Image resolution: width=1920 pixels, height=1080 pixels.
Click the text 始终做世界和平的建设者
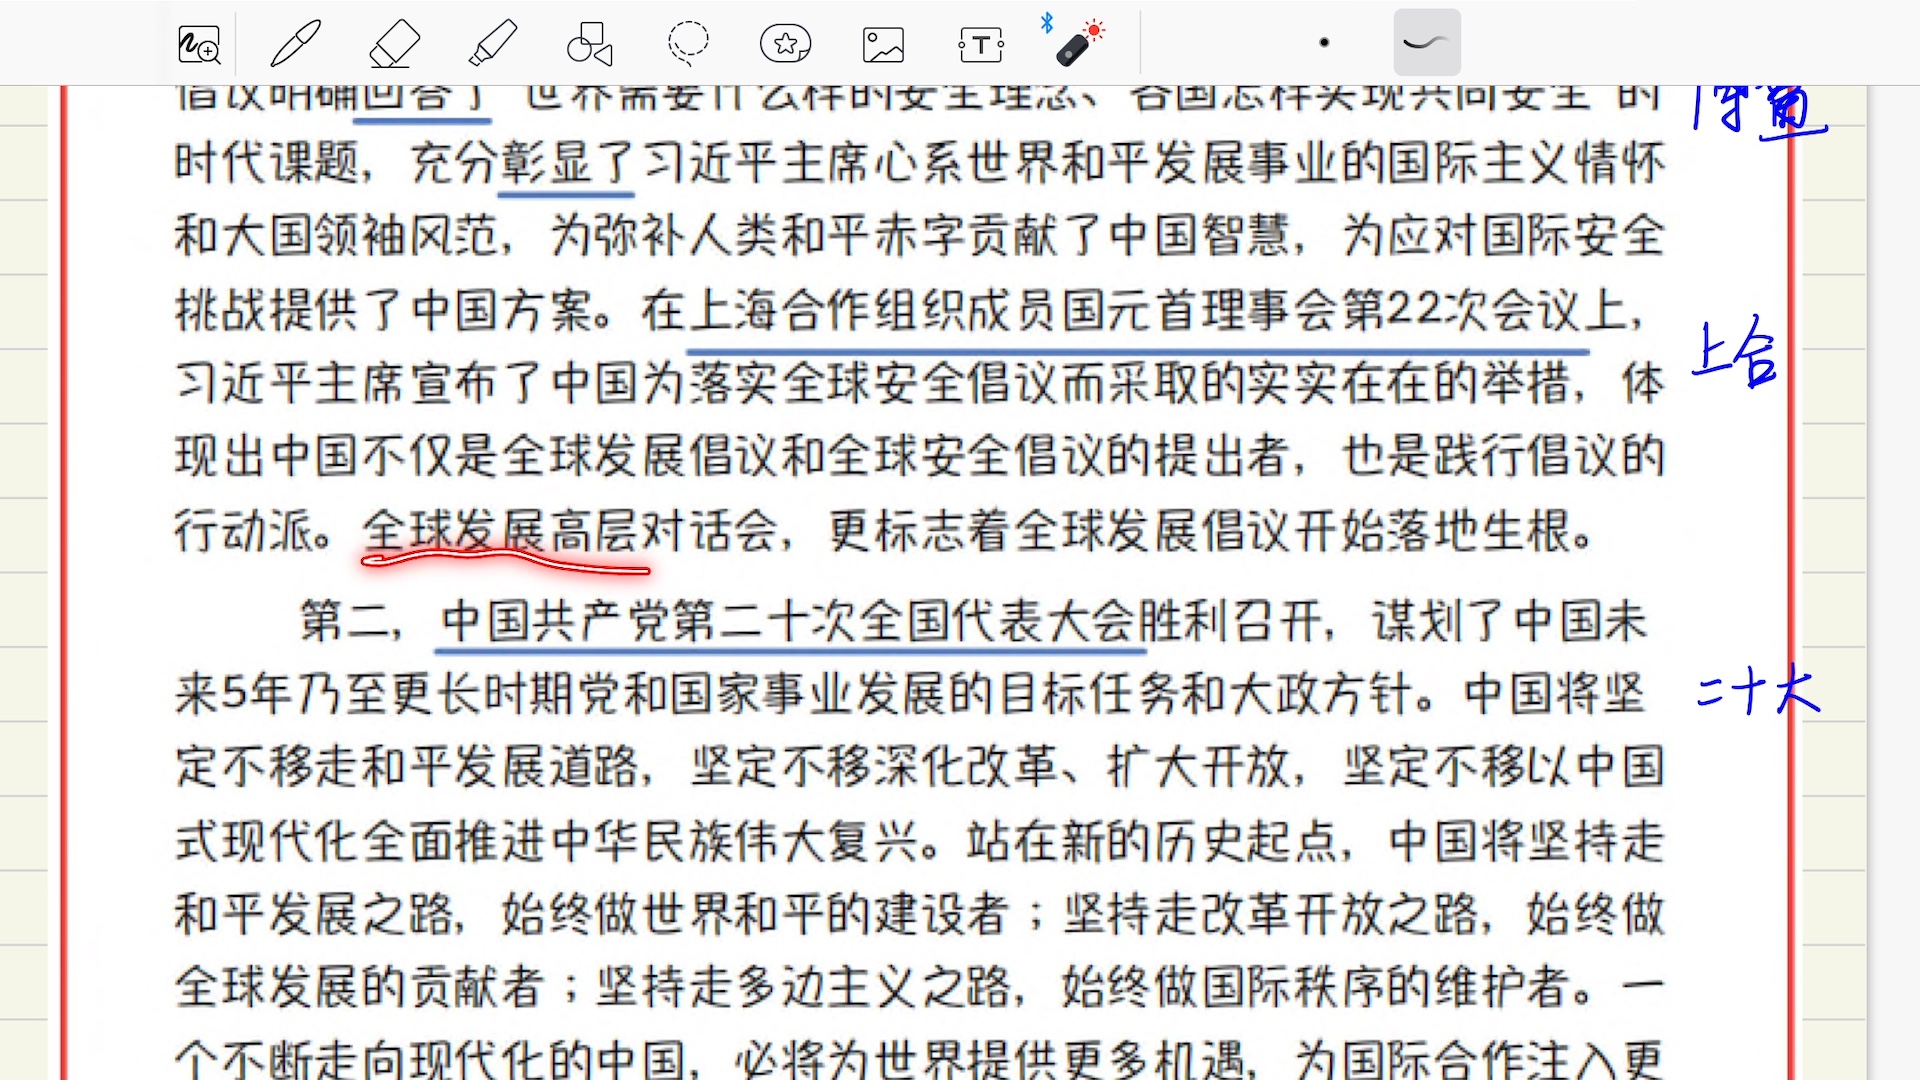[x=756, y=913]
